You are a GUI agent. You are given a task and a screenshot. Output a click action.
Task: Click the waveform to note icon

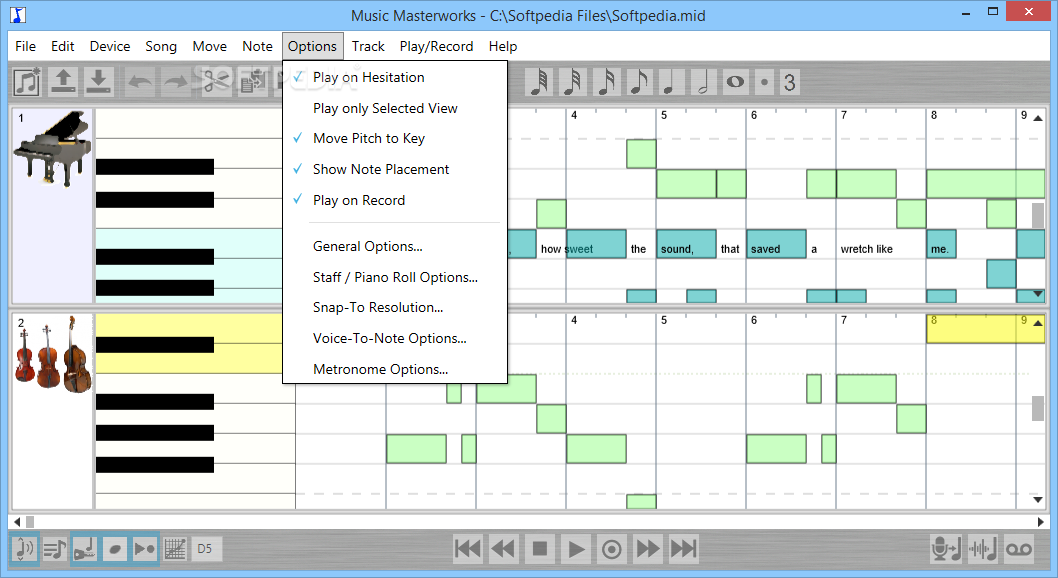(982, 548)
